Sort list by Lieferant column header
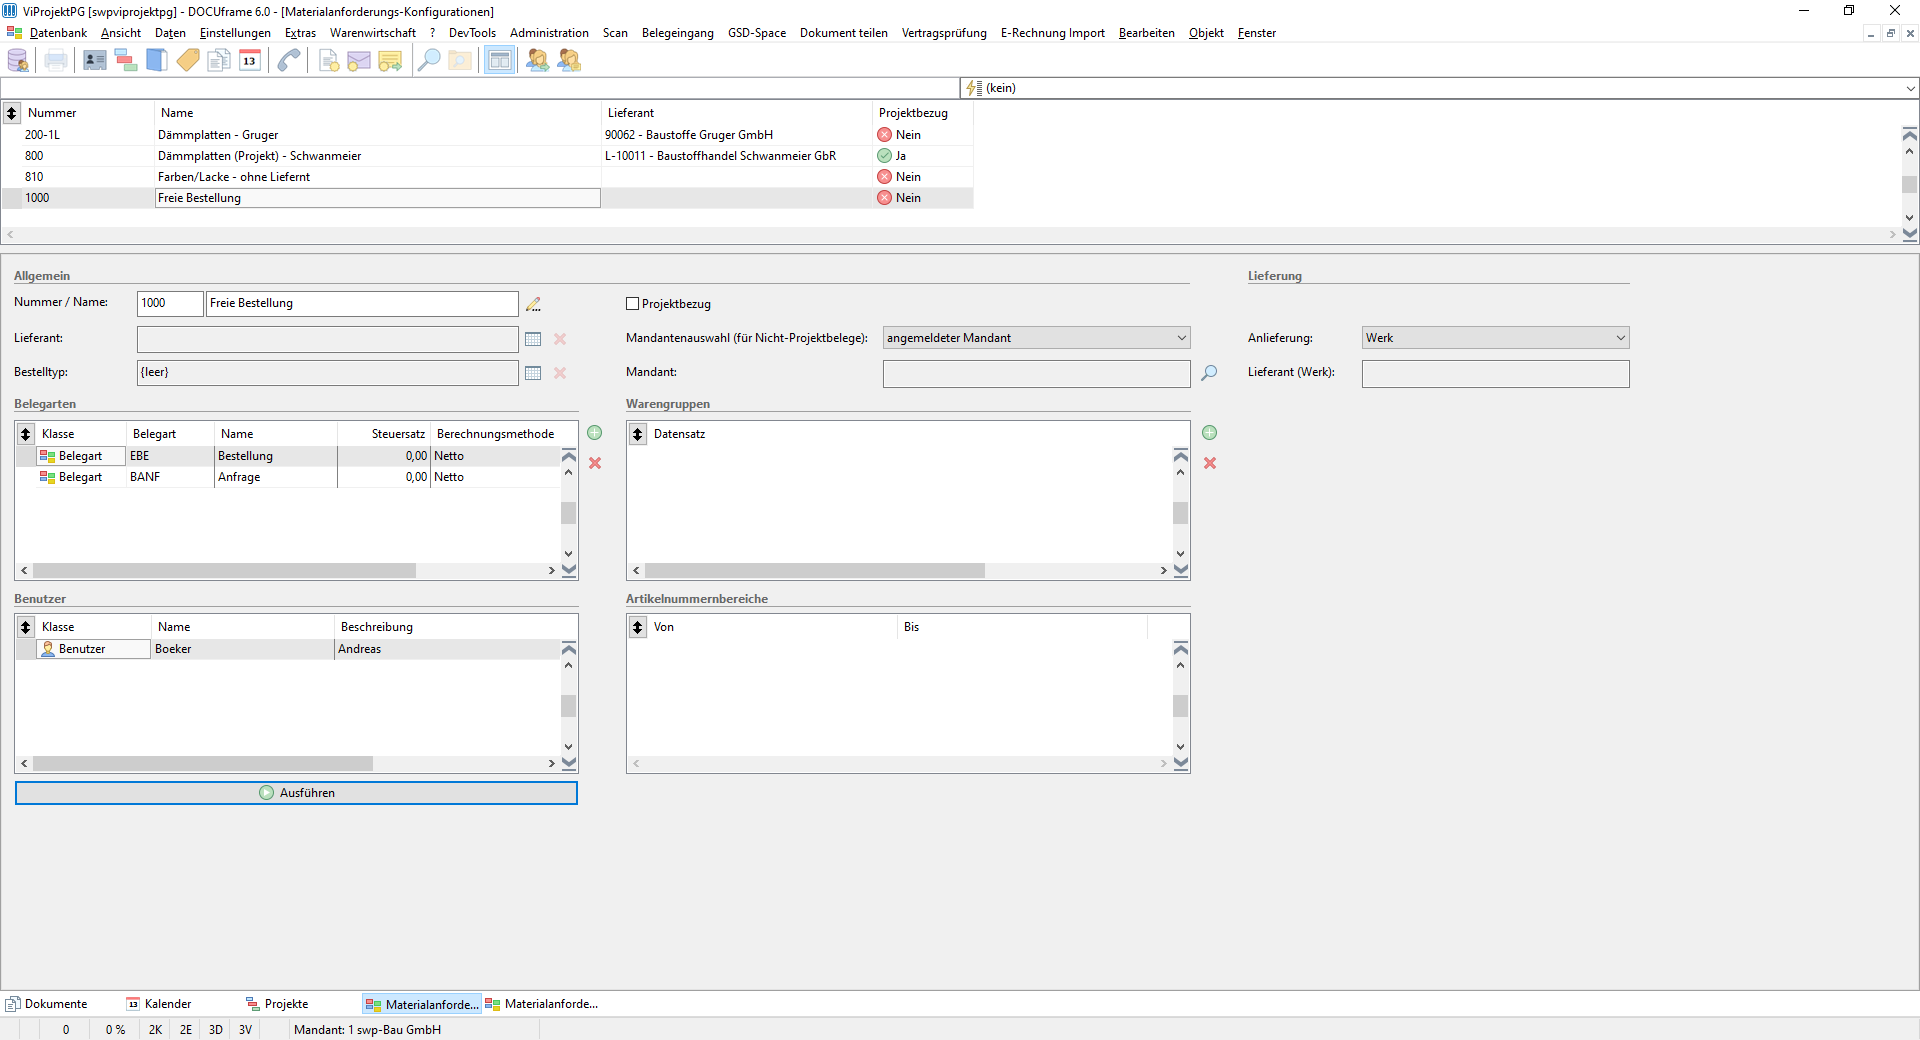This screenshot has height=1040, width=1920. coord(737,113)
